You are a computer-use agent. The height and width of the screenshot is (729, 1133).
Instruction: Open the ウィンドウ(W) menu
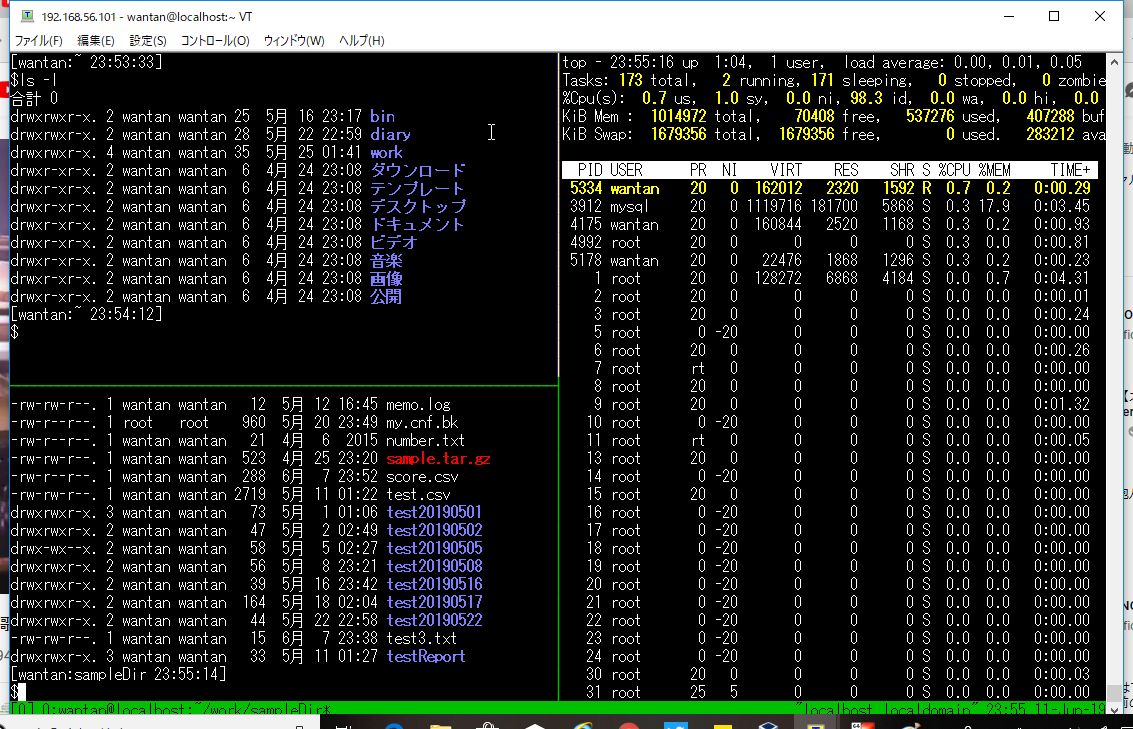[293, 40]
